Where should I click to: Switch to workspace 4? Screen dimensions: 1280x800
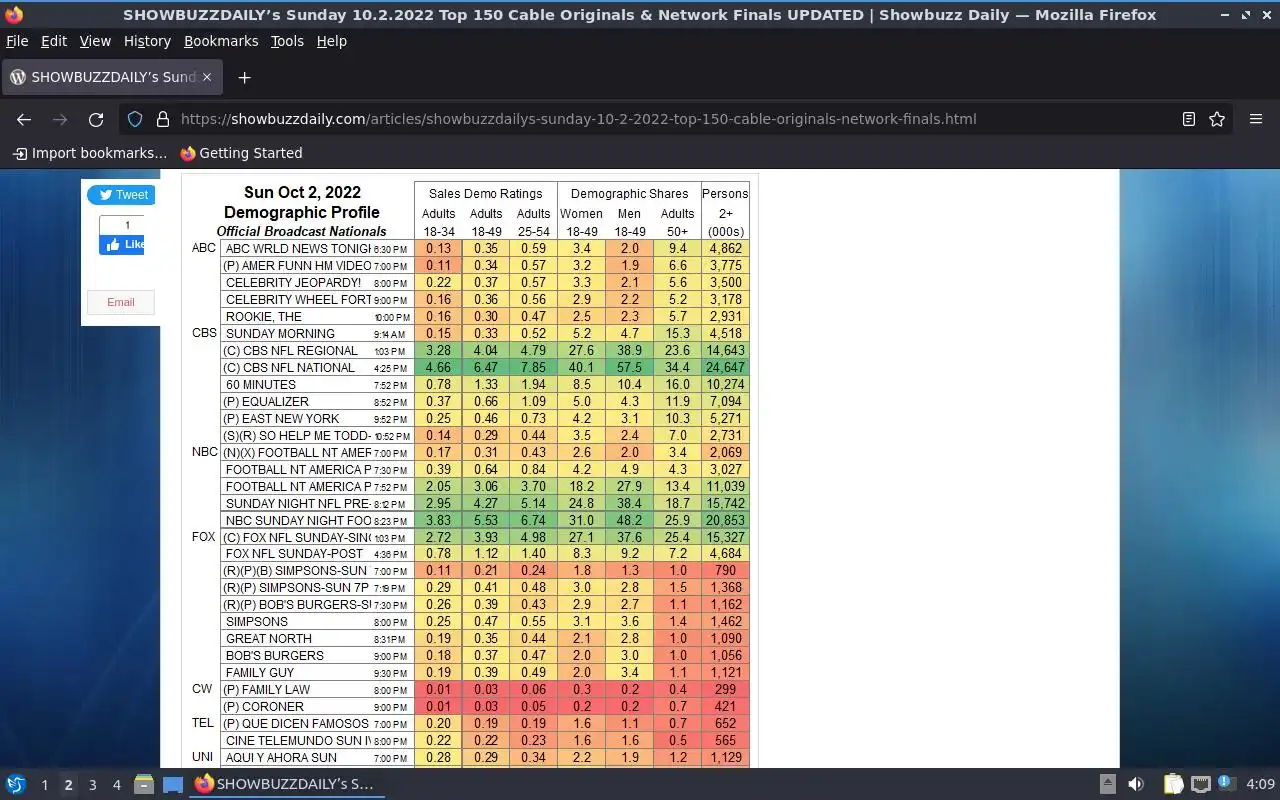pos(116,785)
